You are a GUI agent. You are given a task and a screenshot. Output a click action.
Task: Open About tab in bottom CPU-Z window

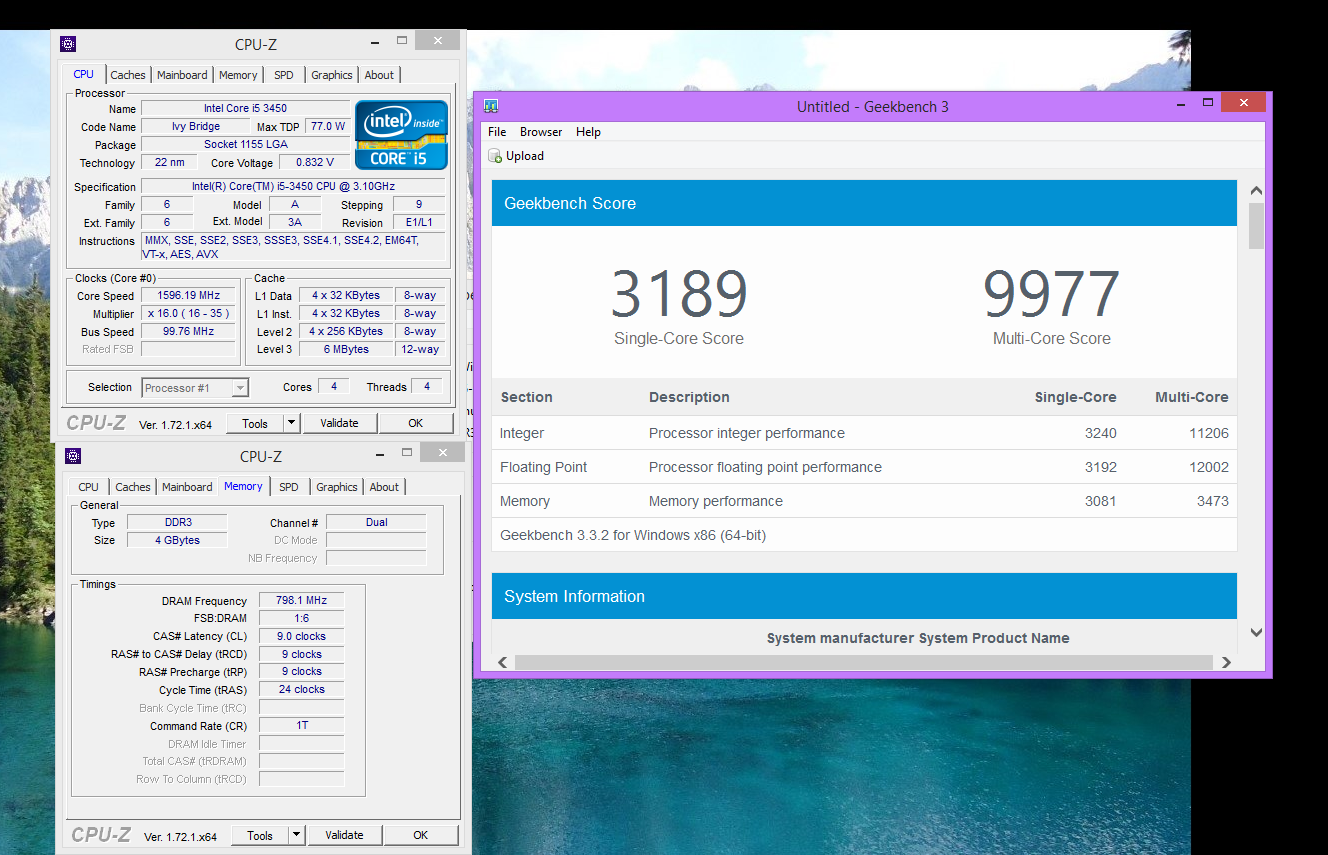pos(384,487)
